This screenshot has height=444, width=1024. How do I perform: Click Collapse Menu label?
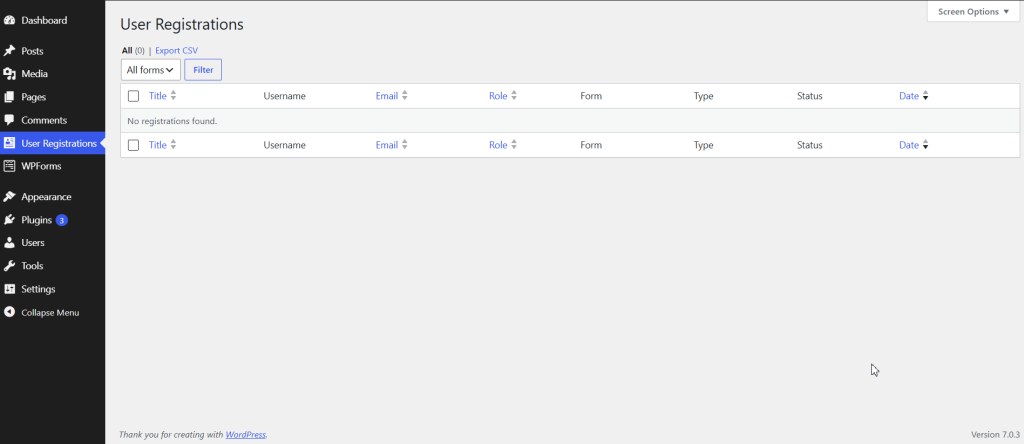coord(50,313)
